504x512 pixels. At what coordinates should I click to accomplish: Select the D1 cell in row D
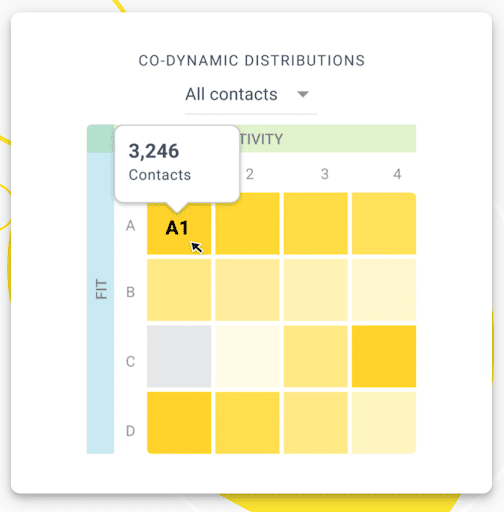click(179, 423)
